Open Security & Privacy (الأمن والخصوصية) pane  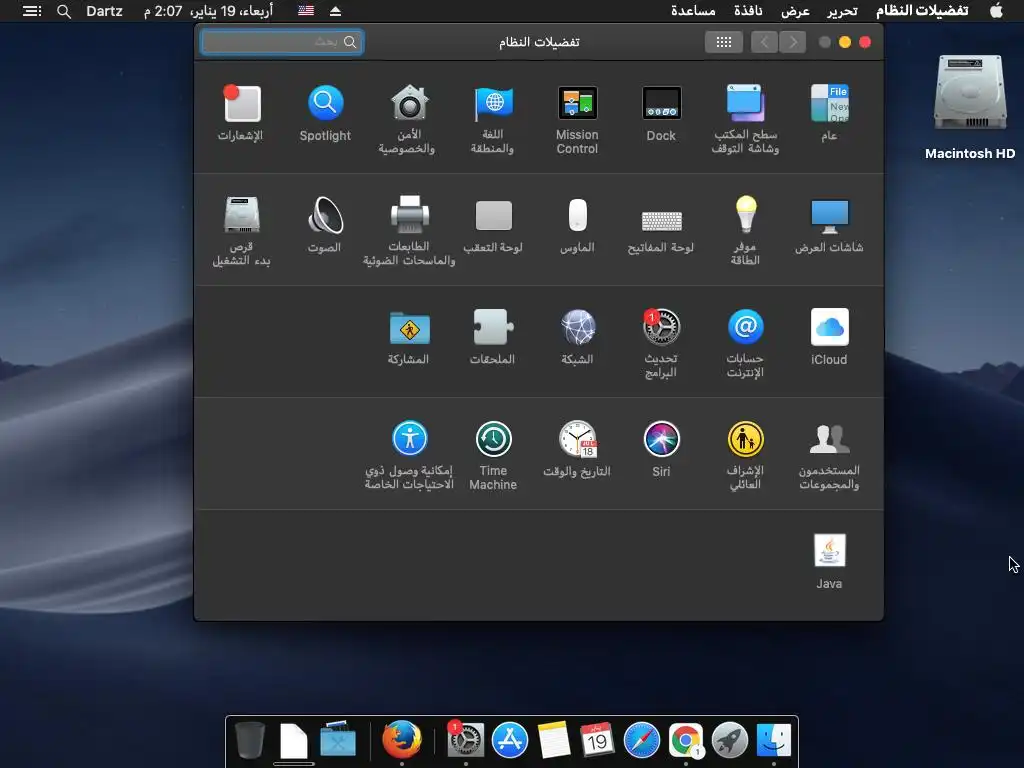tap(409, 119)
